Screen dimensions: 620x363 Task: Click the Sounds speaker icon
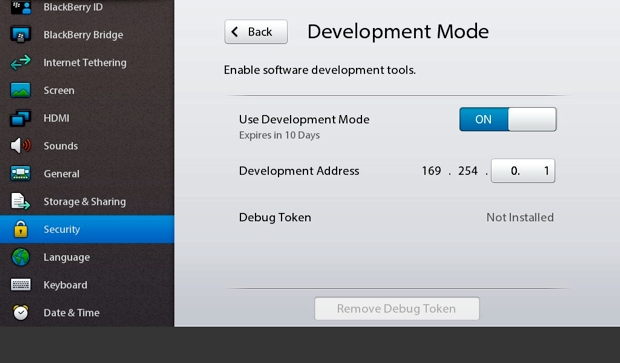21,146
